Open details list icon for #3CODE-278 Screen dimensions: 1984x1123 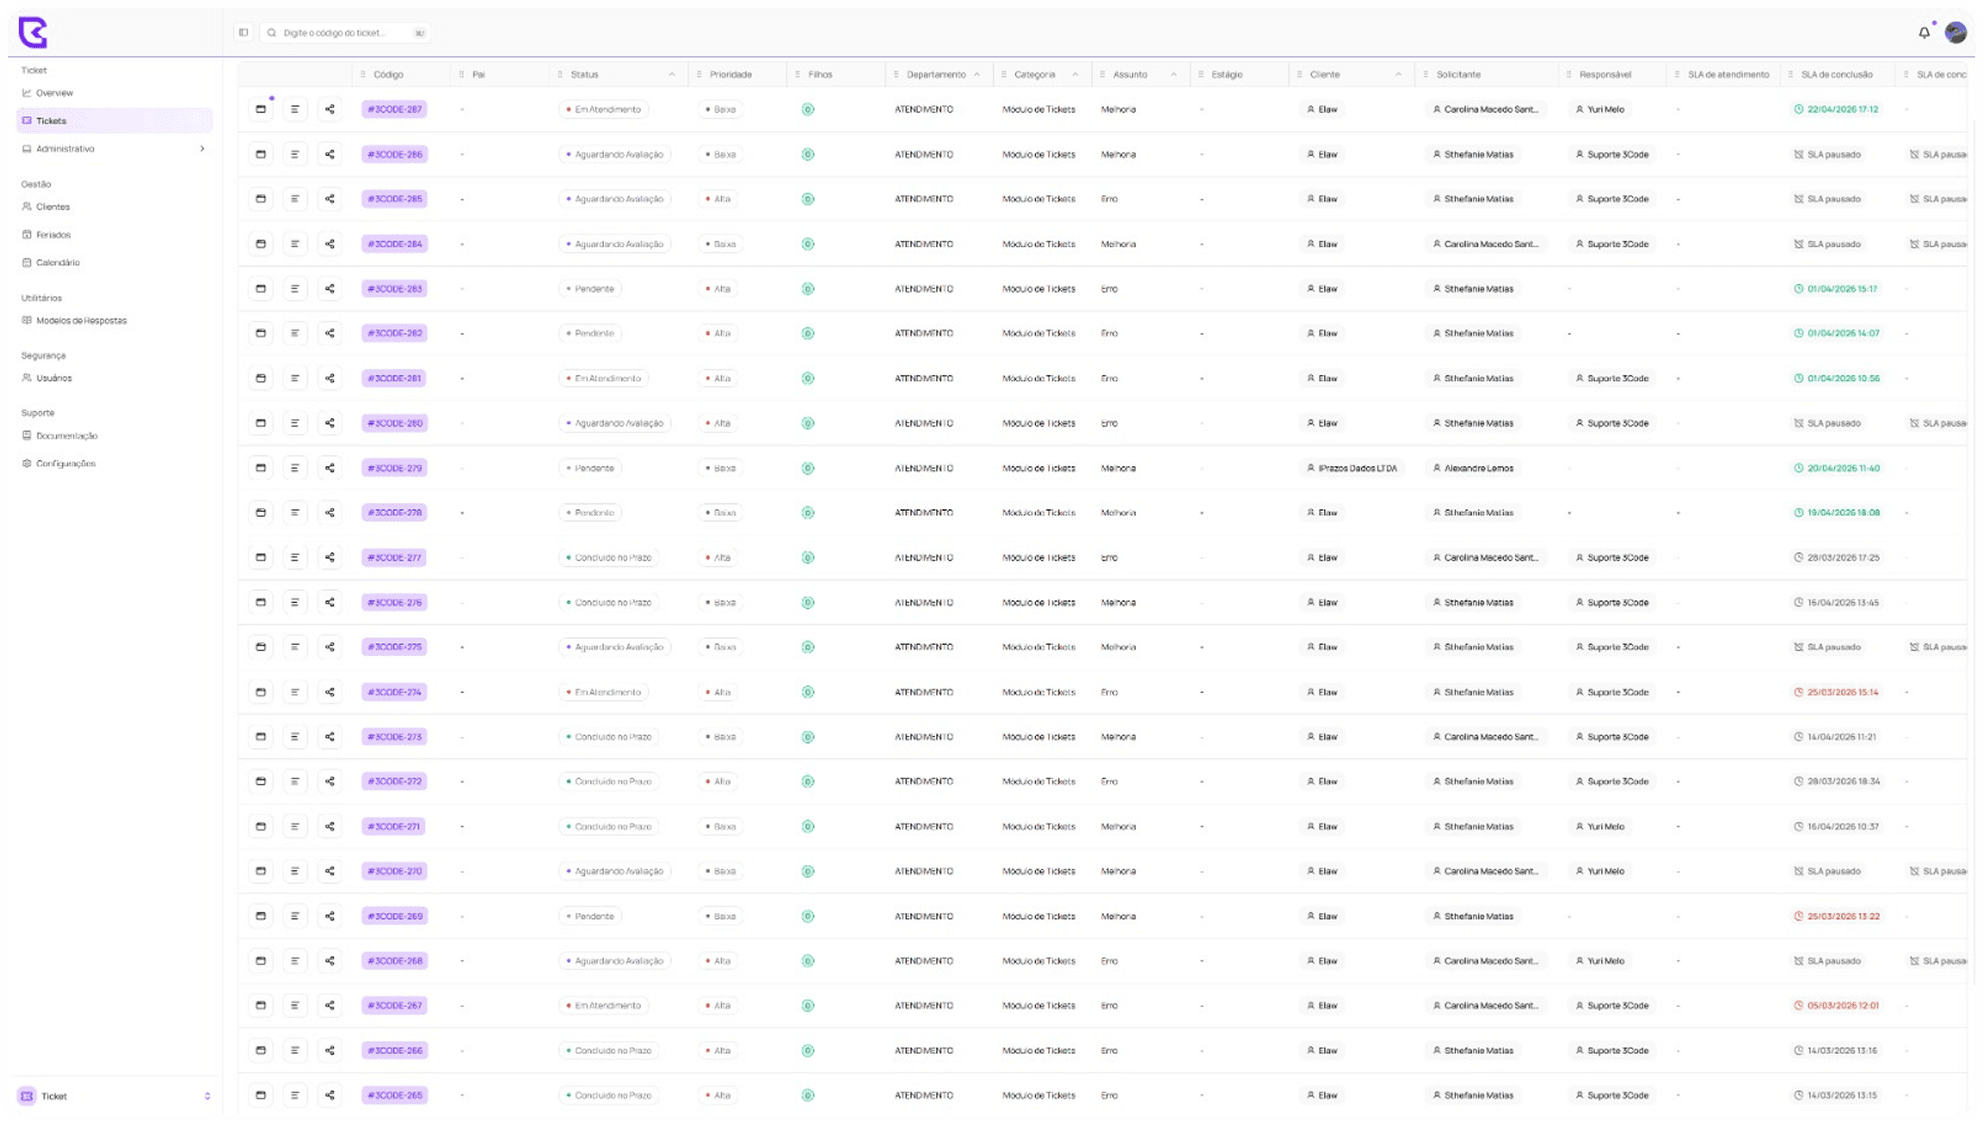[x=295, y=512]
